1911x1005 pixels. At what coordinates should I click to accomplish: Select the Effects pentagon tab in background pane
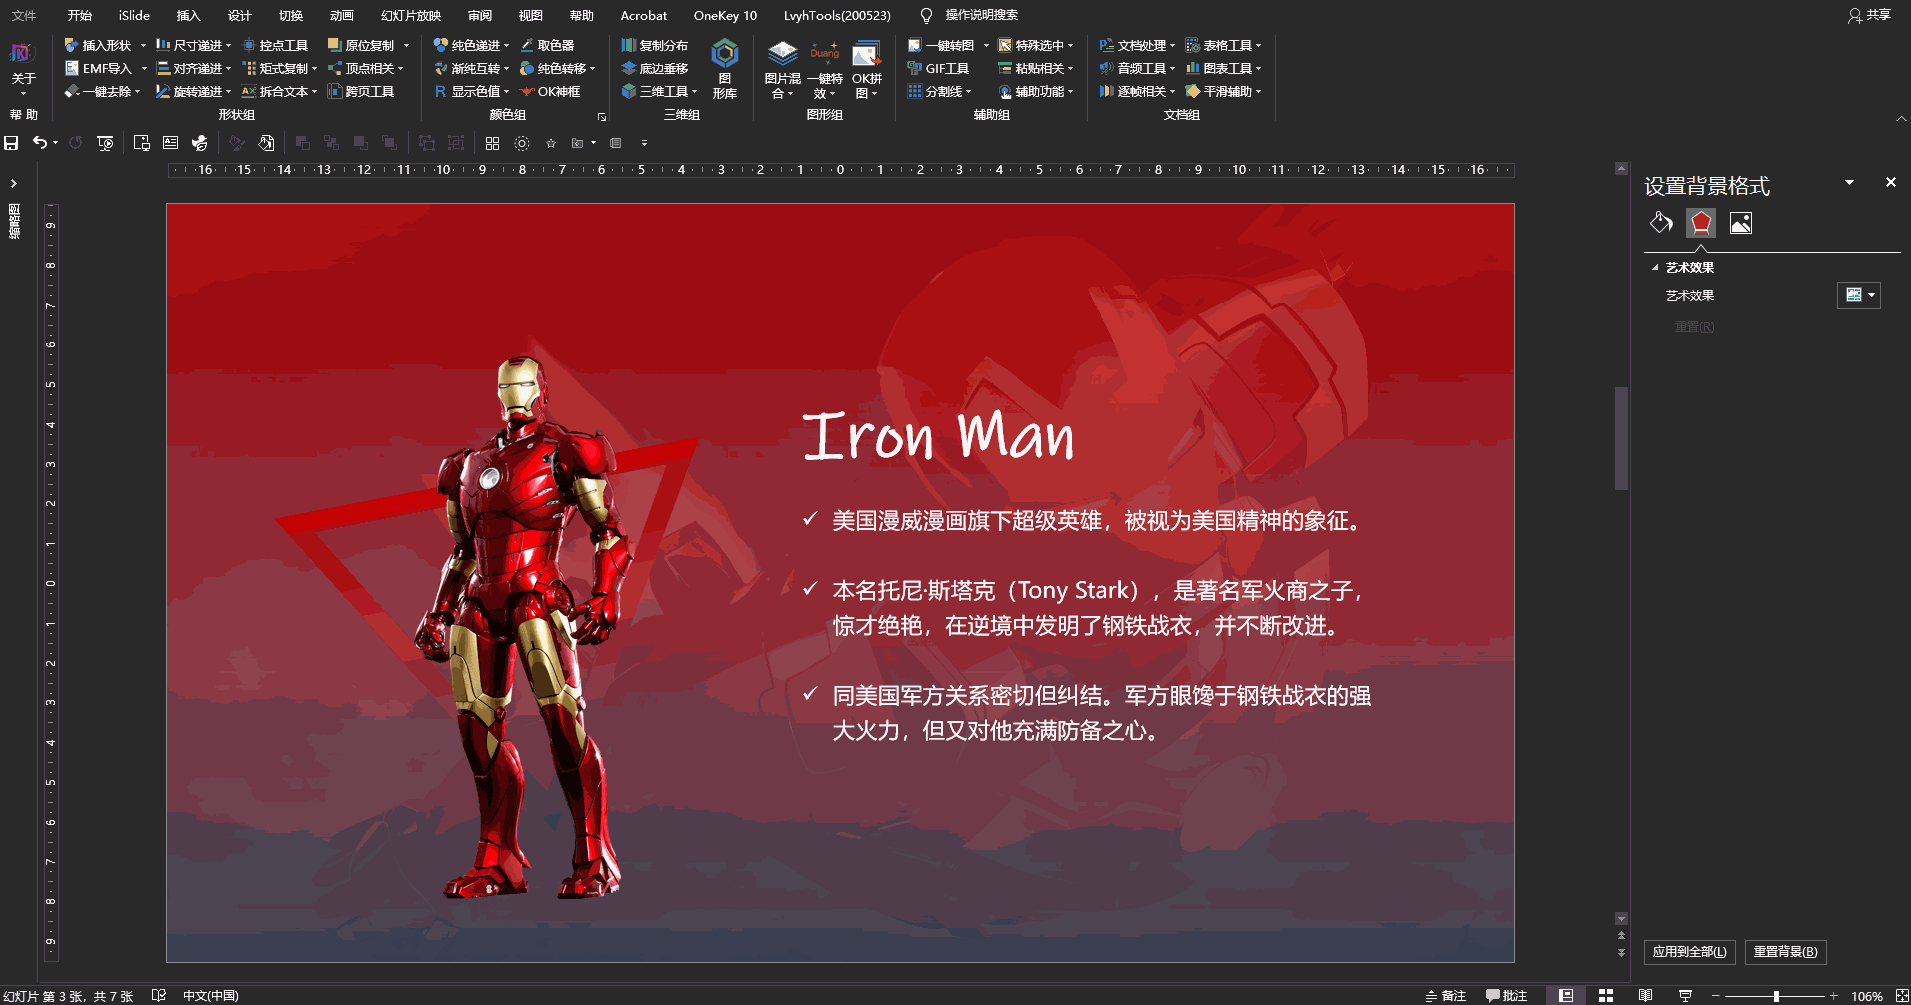coord(1701,222)
